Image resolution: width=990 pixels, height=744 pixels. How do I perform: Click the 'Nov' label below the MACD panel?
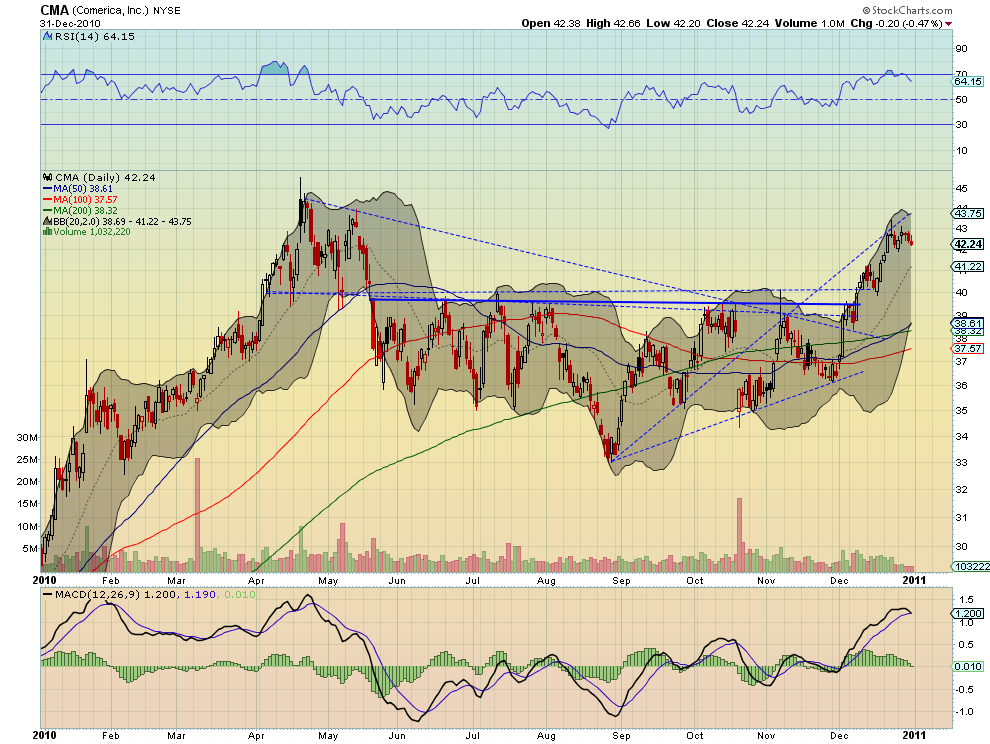click(x=766, y=736)
